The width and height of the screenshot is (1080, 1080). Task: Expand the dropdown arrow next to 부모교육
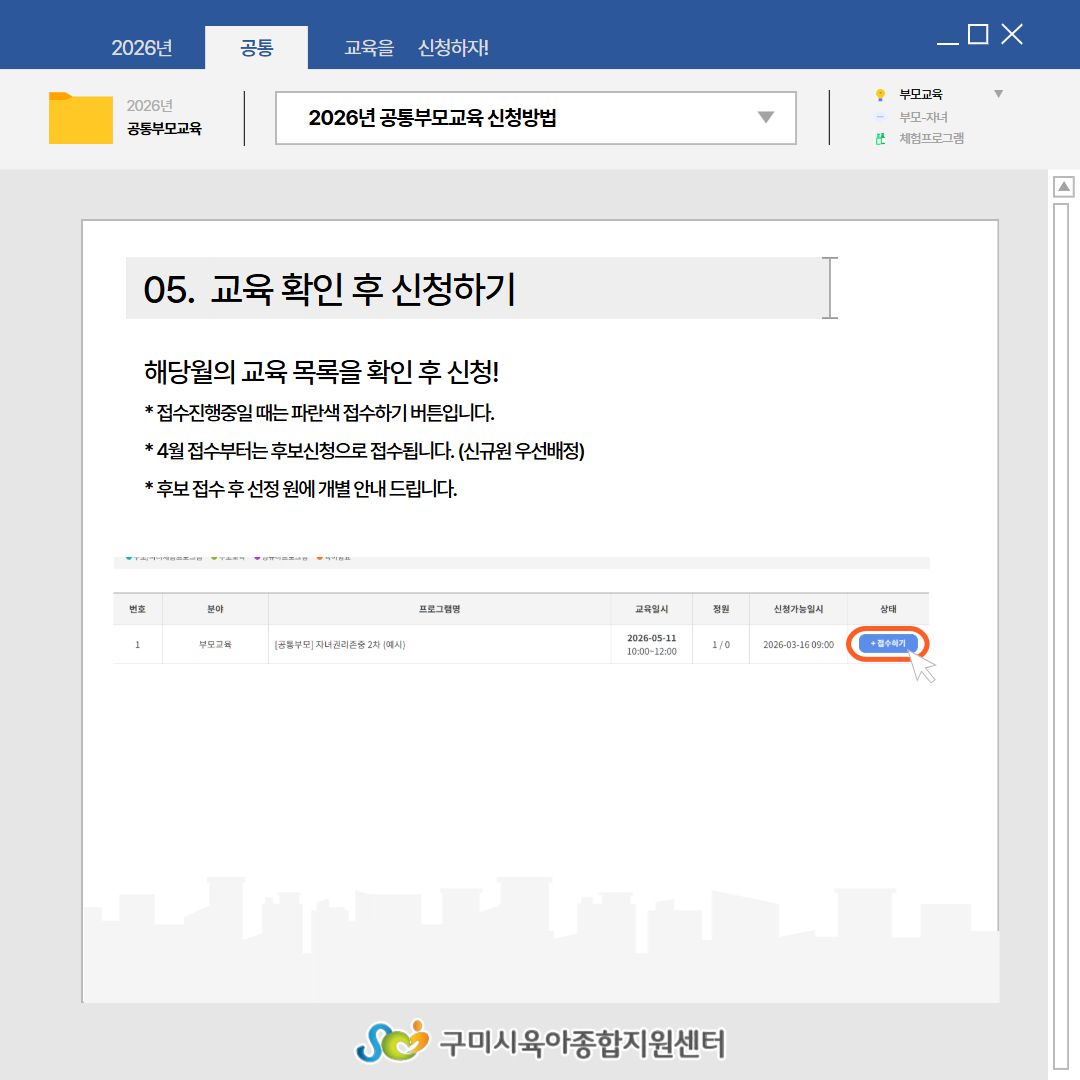pos(997,94)
